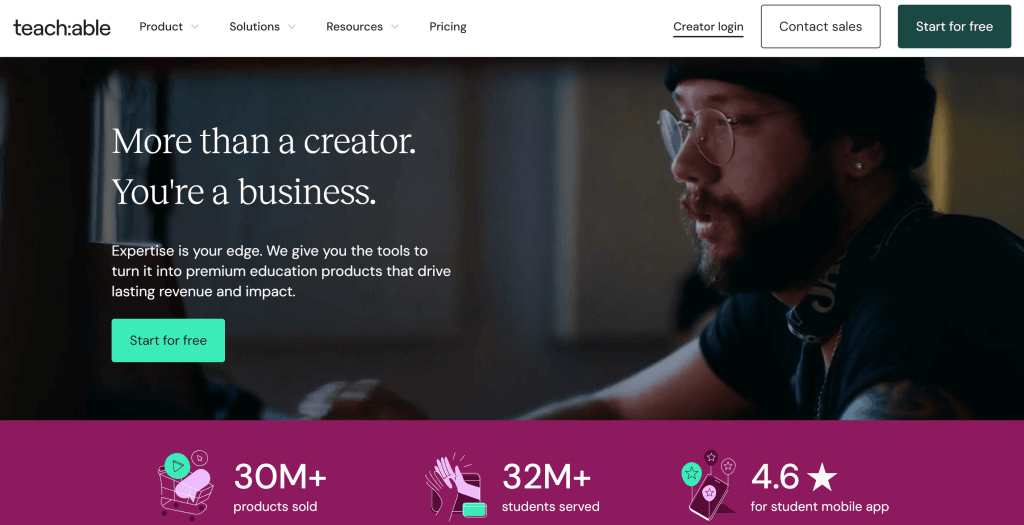Go to the Pricing page
The height and width of the screenshot is (525, 1024).
pyautogui.click(x=448, y=27)
